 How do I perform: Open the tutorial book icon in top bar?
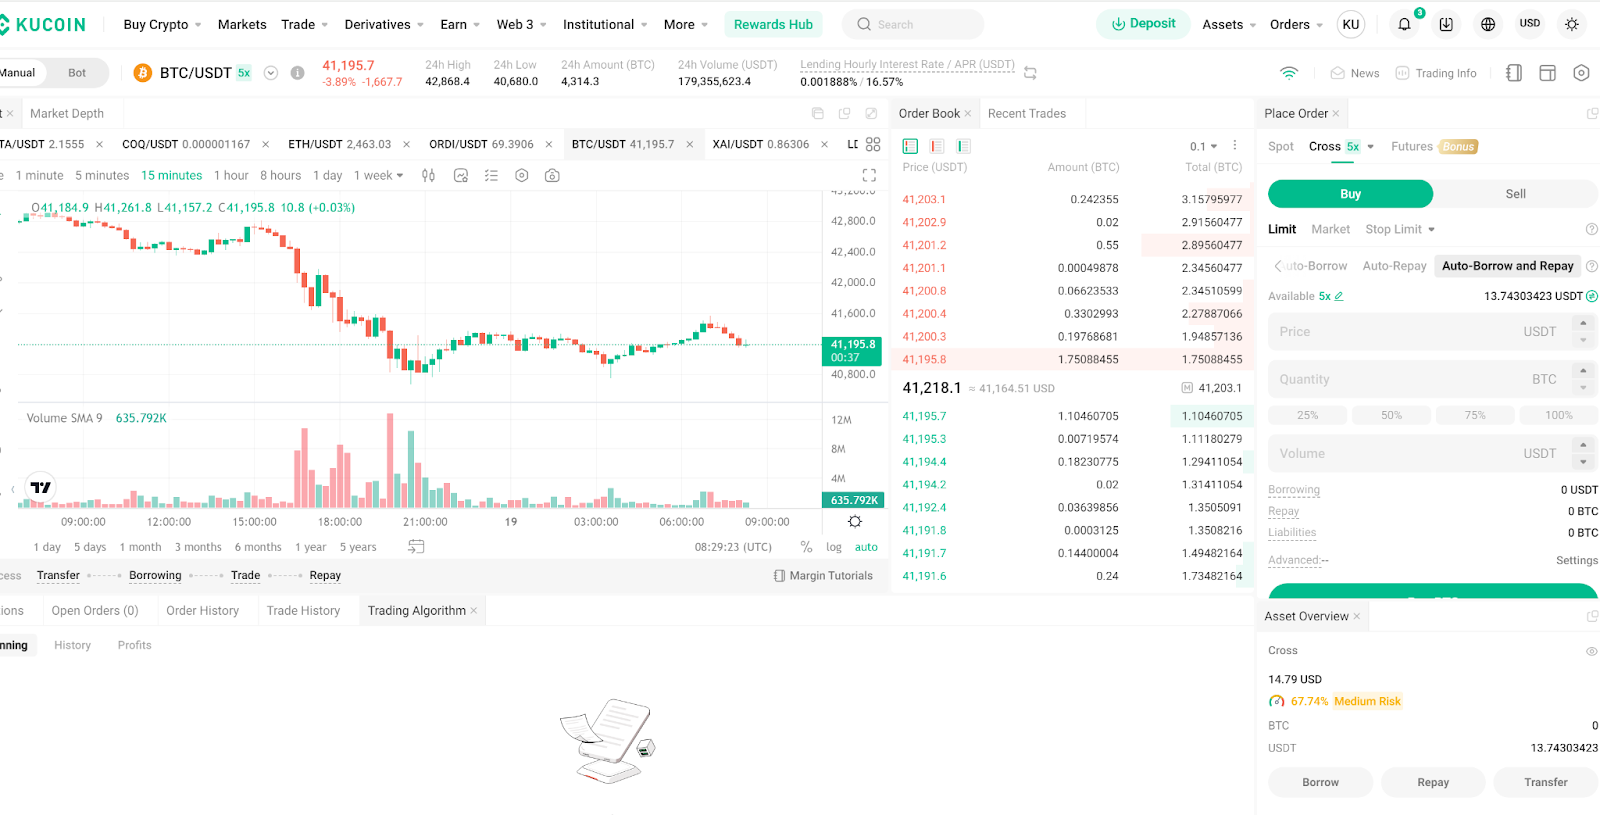(1514, 73)
